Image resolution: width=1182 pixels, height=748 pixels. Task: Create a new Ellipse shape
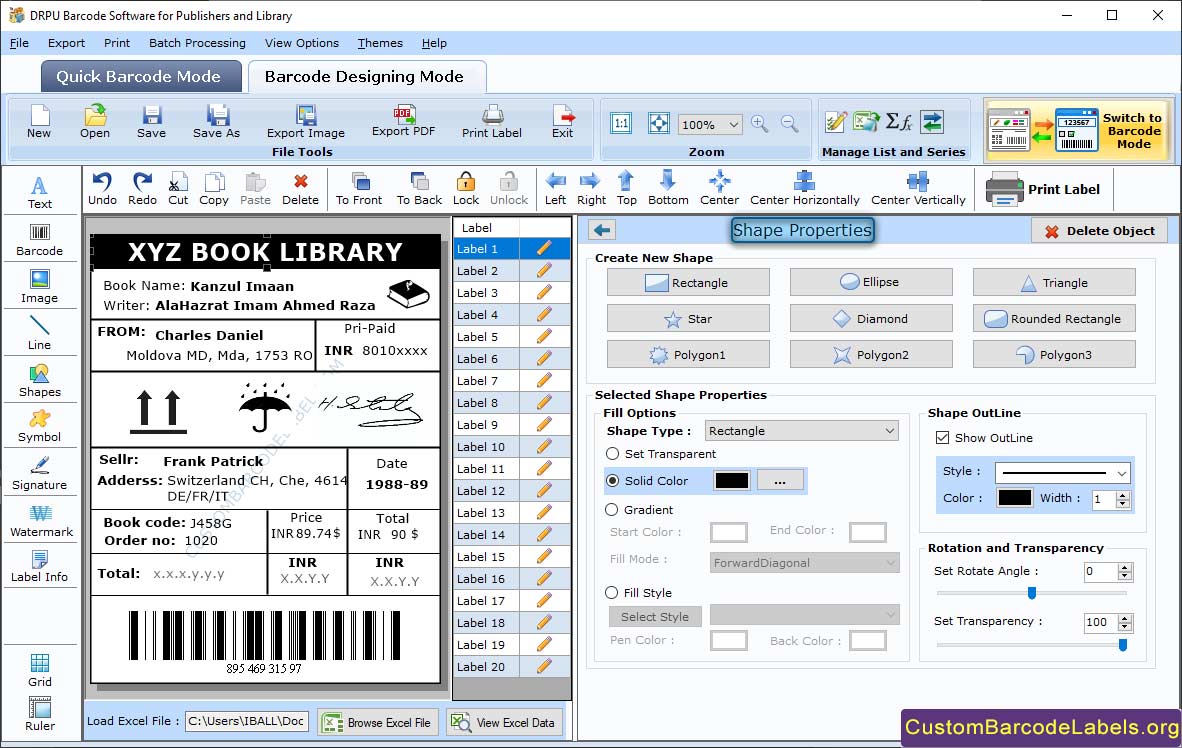(x=871, y=282)
